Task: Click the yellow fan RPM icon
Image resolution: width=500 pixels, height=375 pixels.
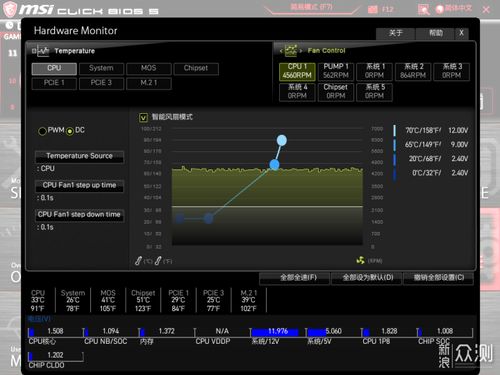Action: click(x=360, y=260)
